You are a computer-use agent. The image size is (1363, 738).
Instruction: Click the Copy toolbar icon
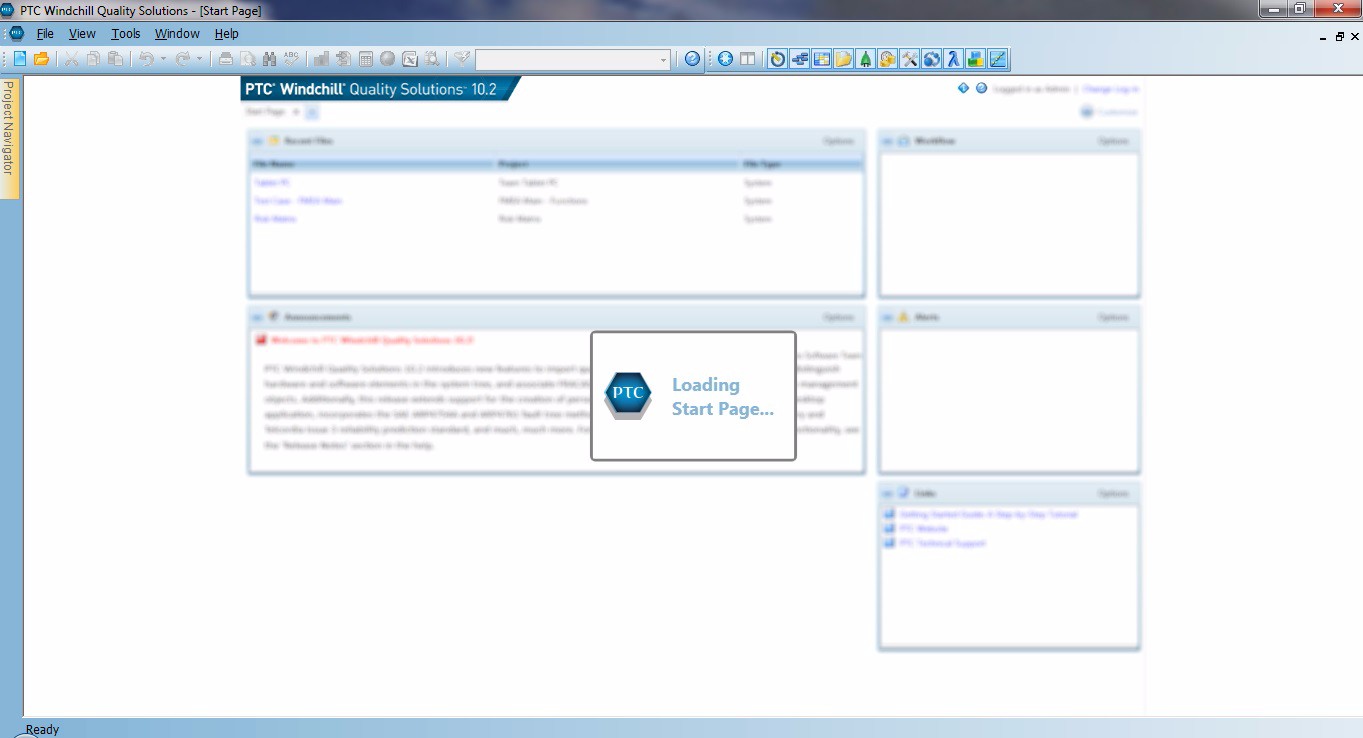93,59
